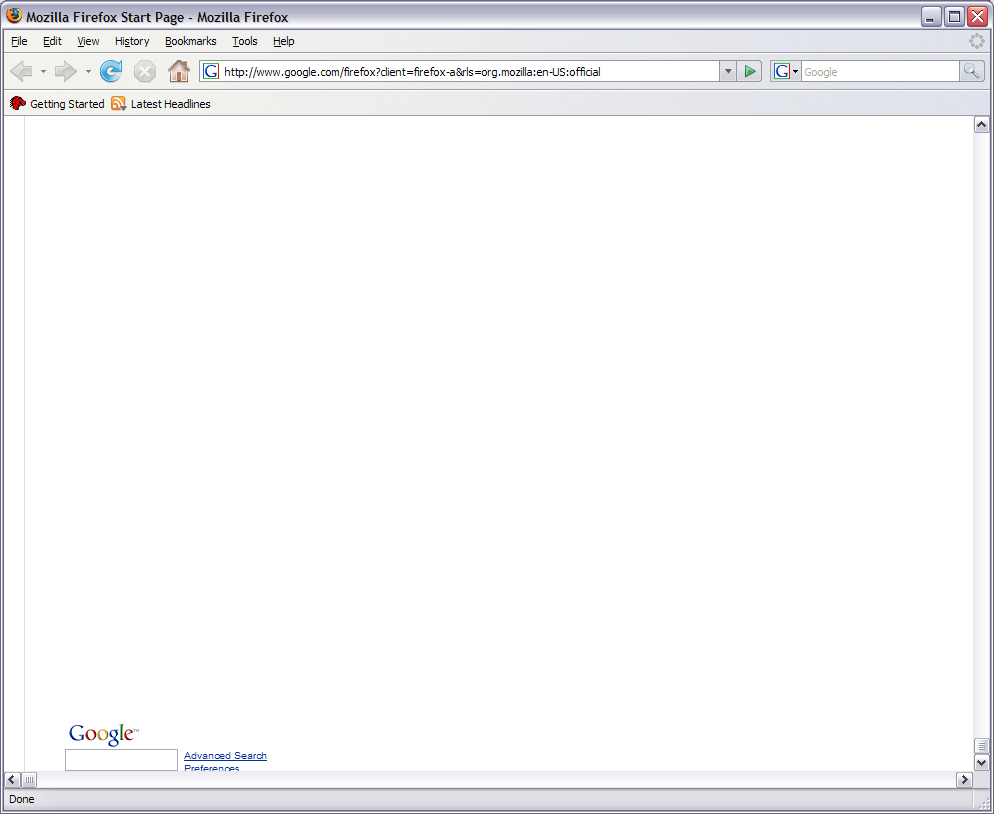
Task: Click the green Go arrow button
Action: click(750, 71)
